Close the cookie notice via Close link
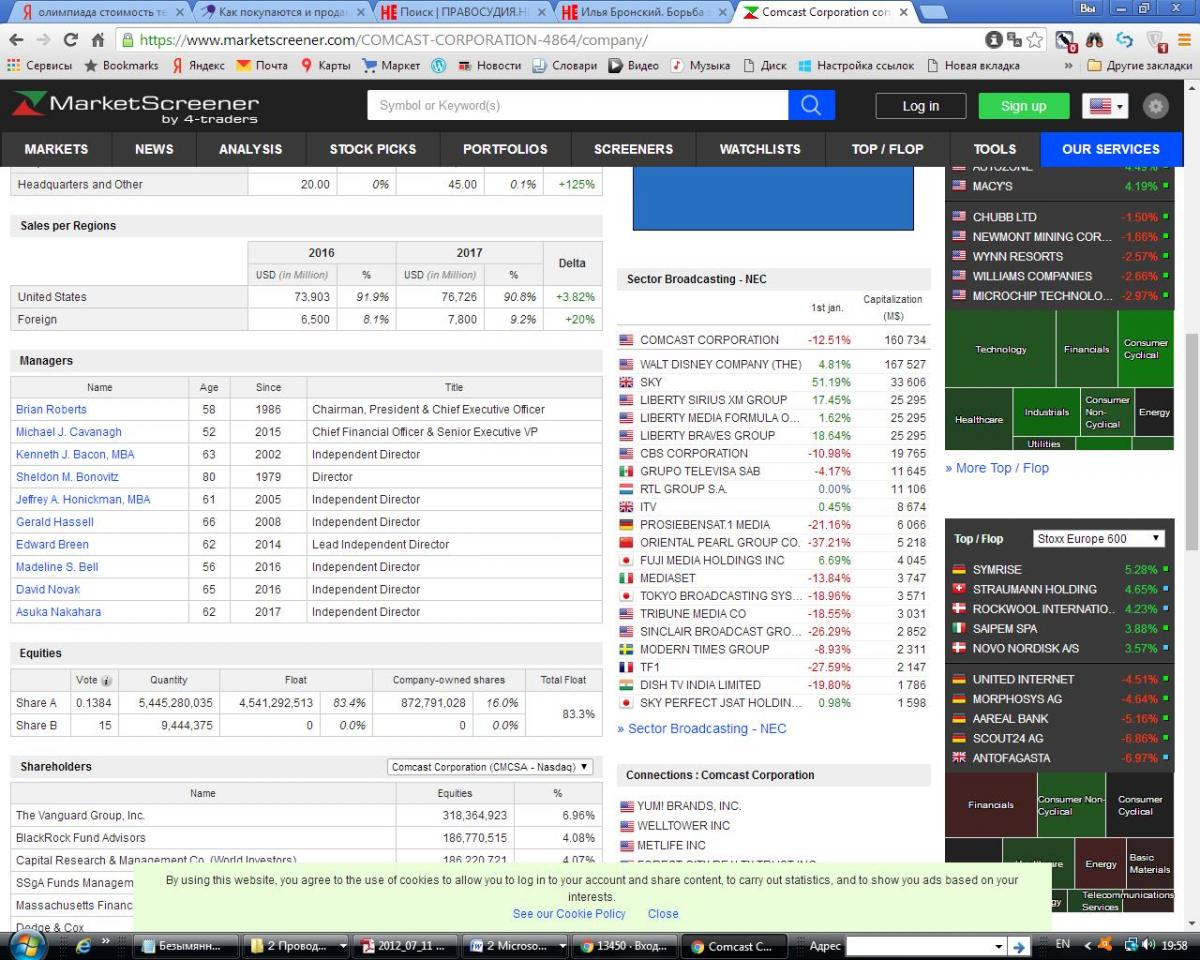The image size is (1200, 960). [x=663, y=914]
